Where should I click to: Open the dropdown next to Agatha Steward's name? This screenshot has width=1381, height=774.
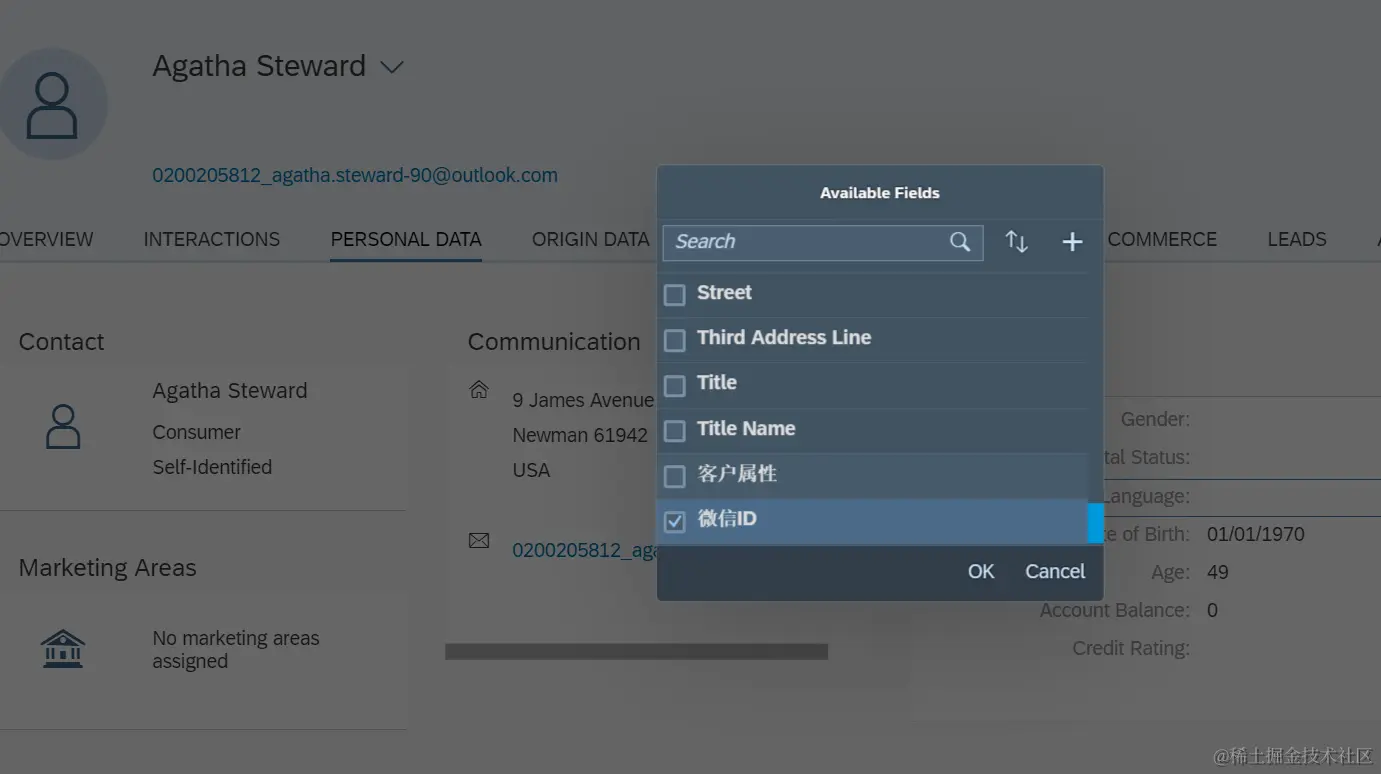click(x=392, y=66)
